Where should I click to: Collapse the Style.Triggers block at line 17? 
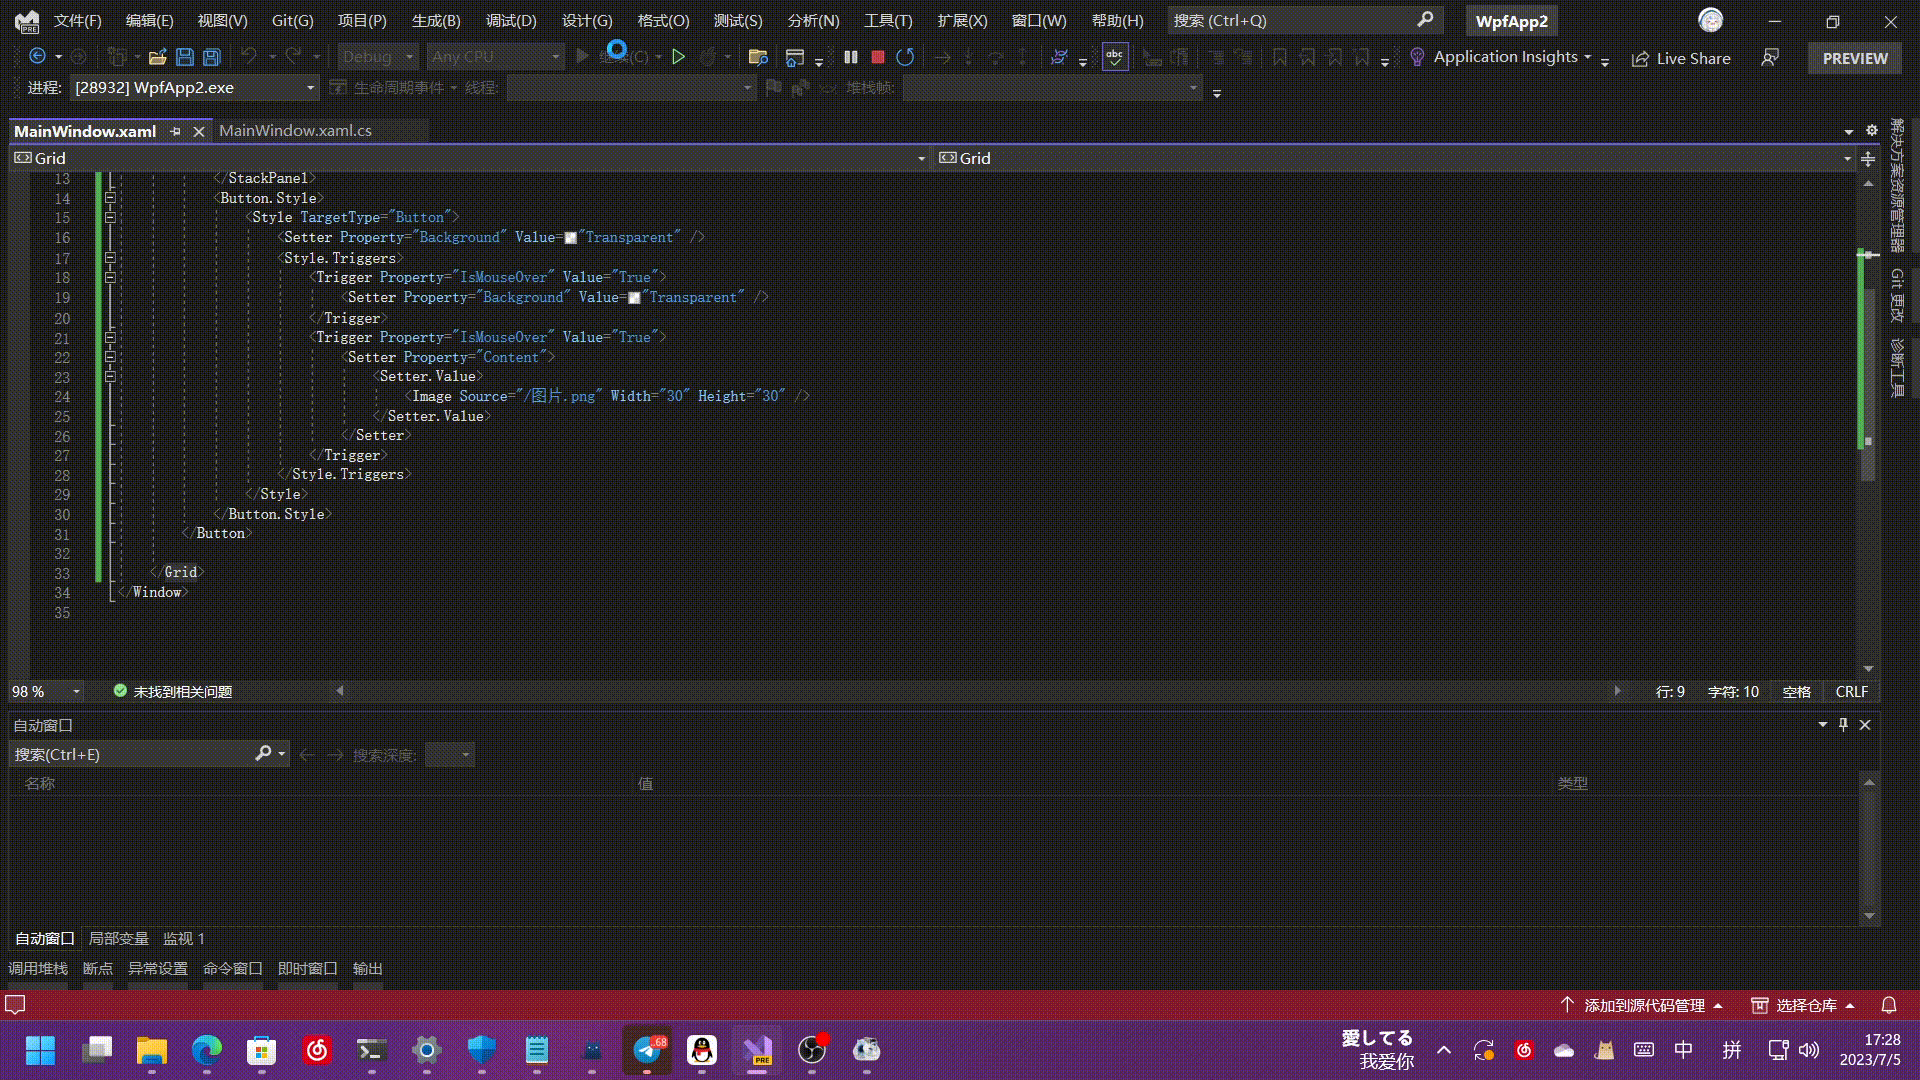click(x=110, y=257)
